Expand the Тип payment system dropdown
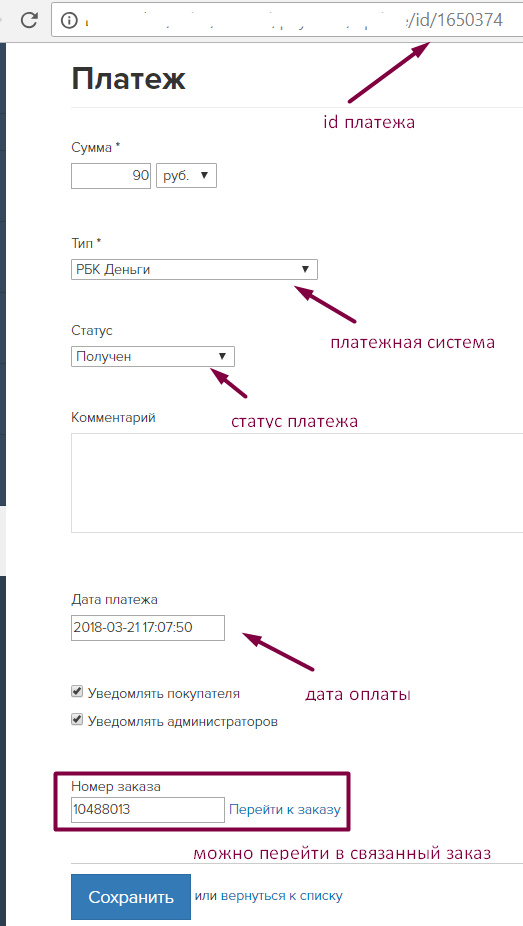Viewport: 523px width, 926px height. click(x=194, y=270)
